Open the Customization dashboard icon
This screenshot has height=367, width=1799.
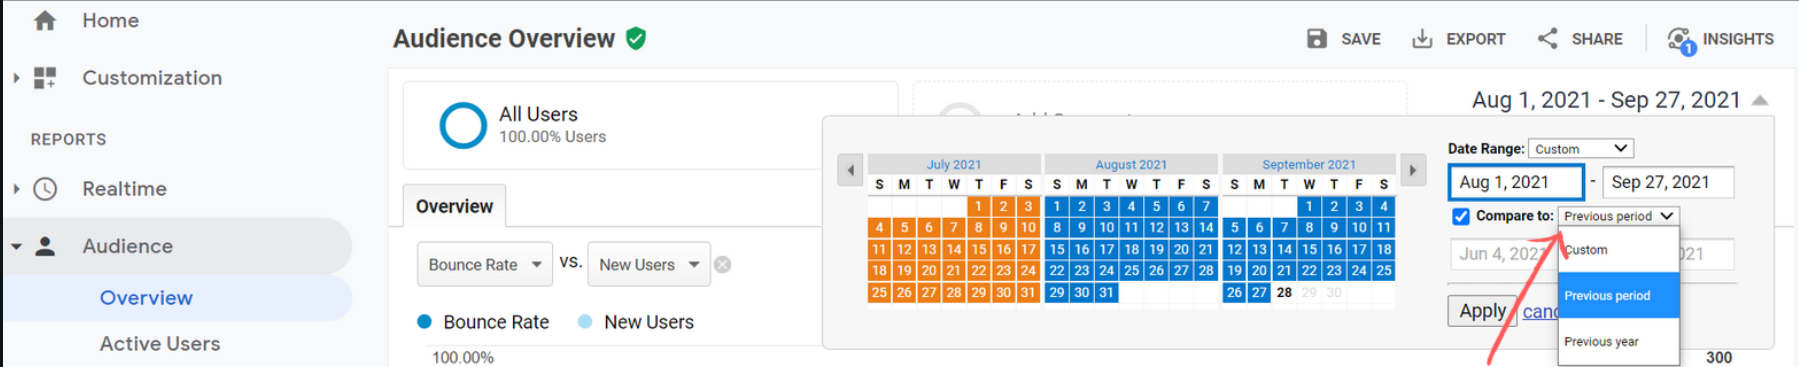click(x=45, y=77)
